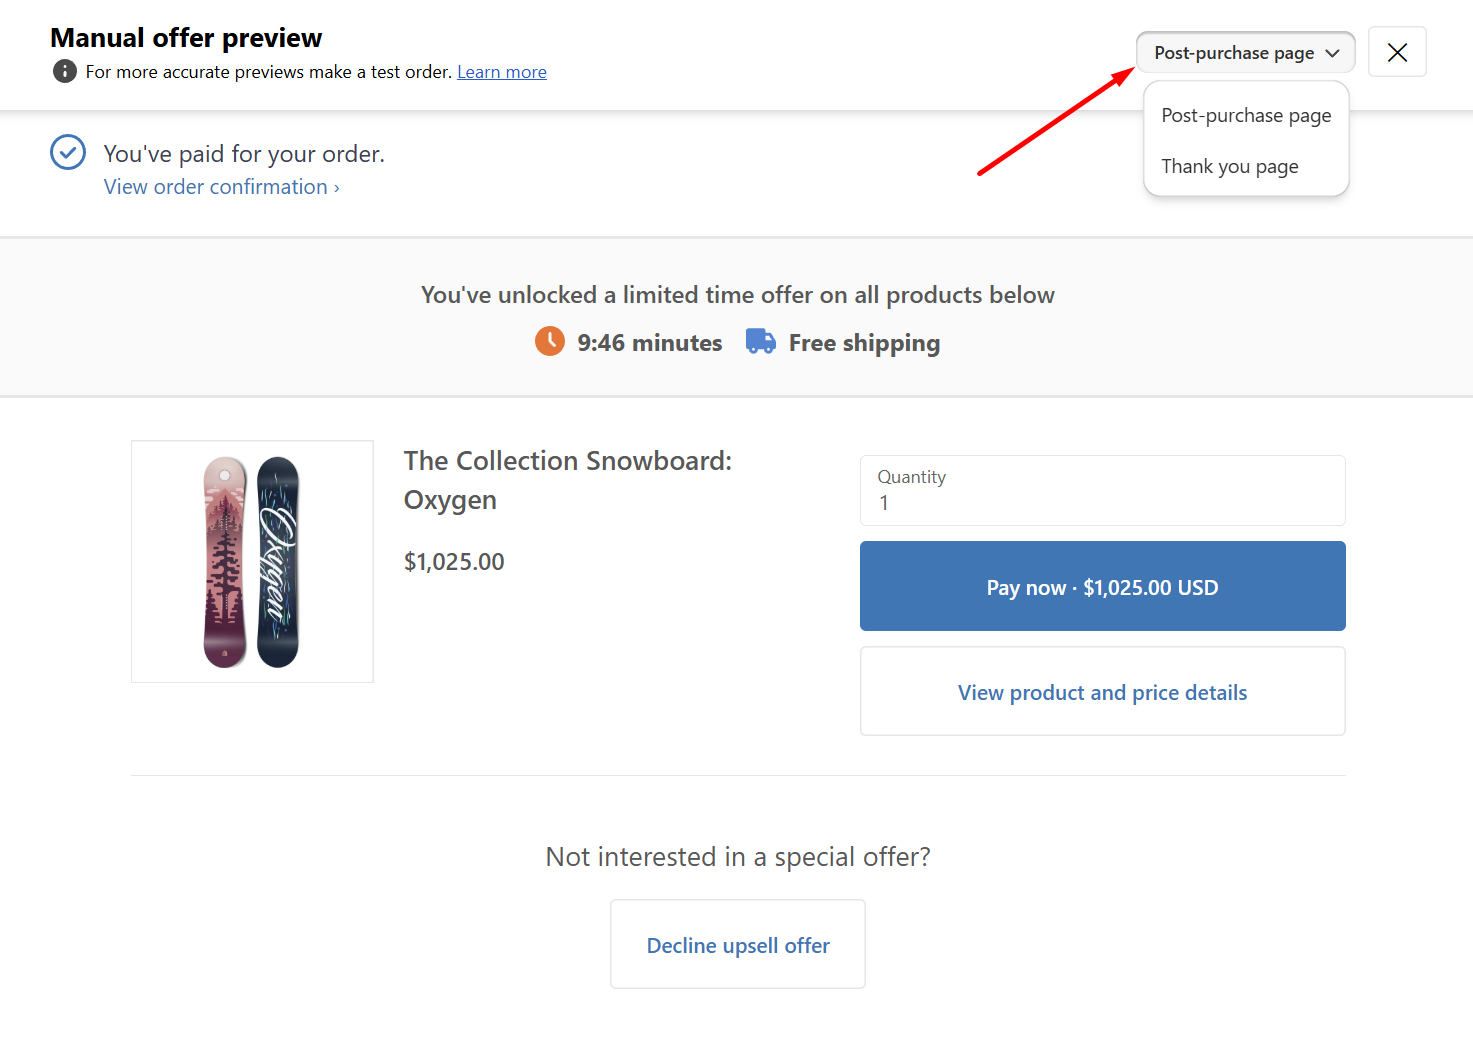Click the 9:46 minutes countdown text

[x=649, y=343]
